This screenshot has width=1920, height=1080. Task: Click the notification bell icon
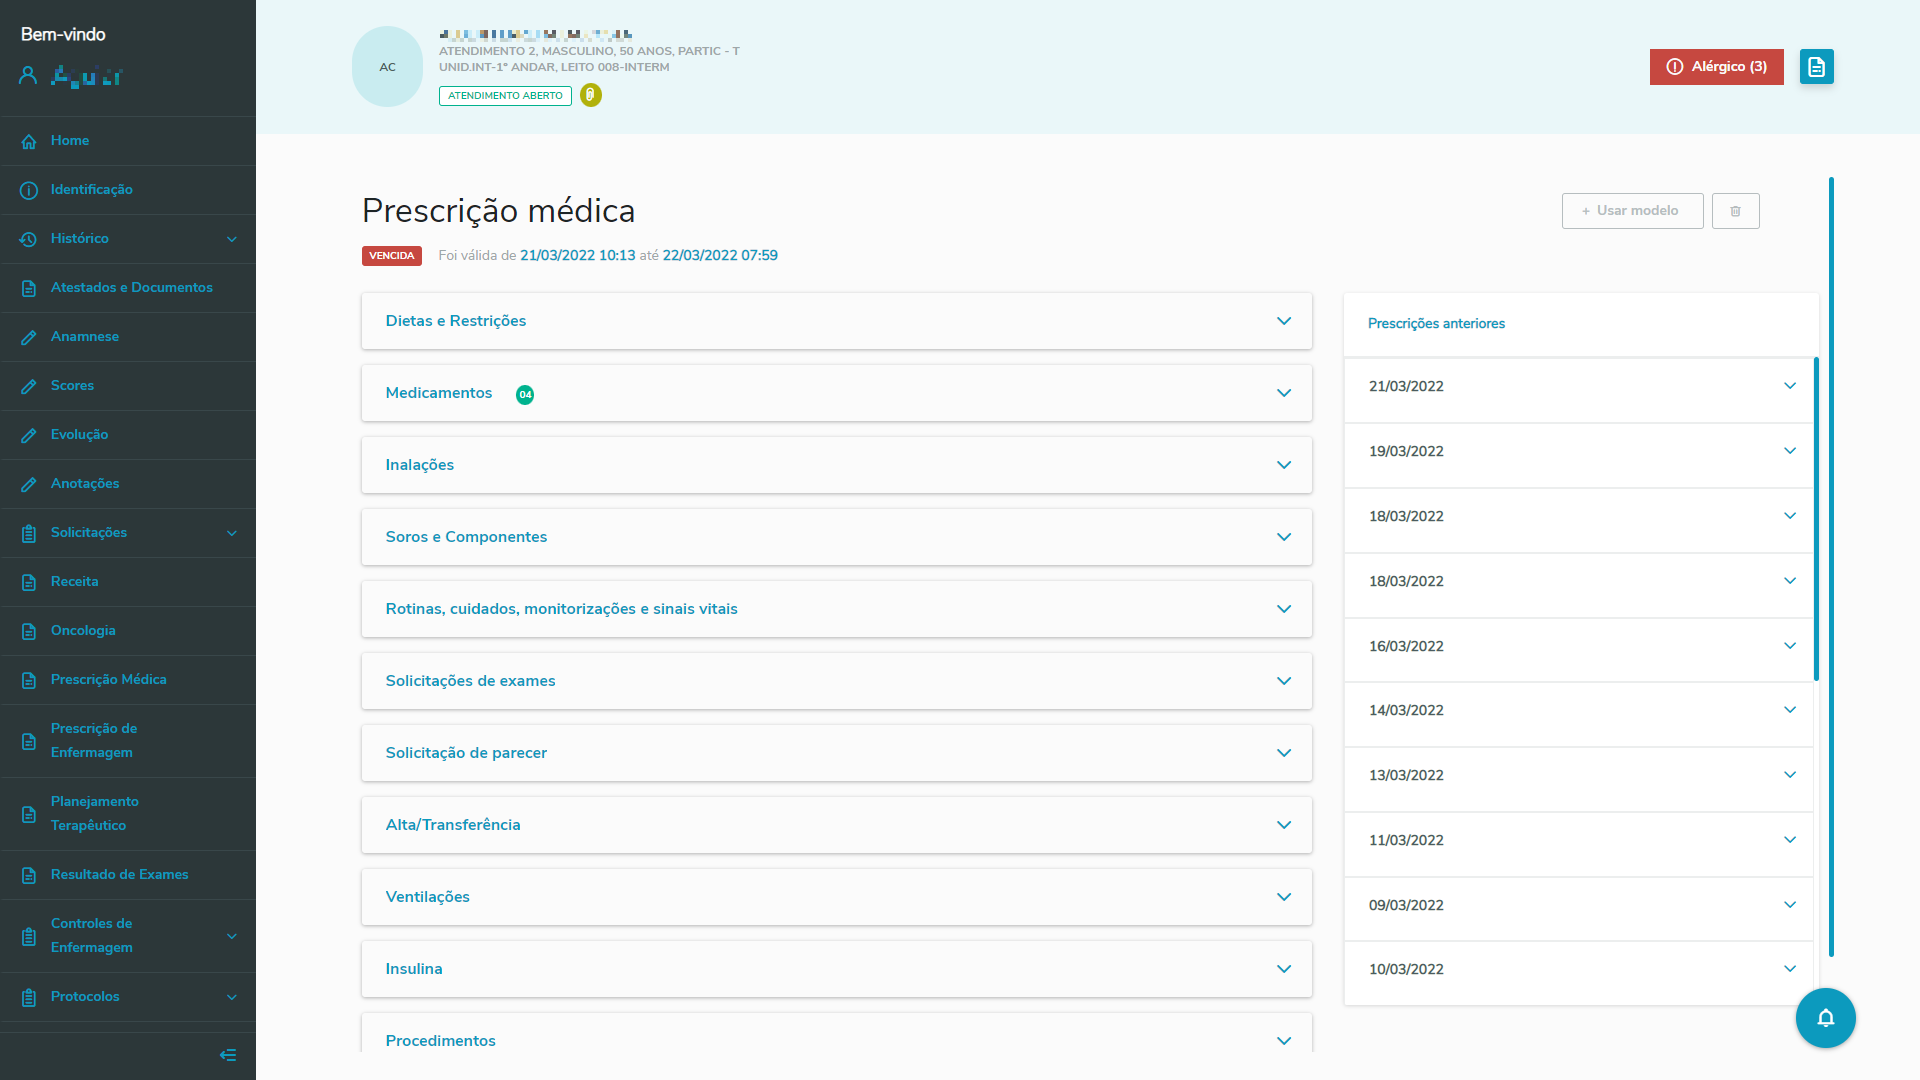coord(1825,1018)
